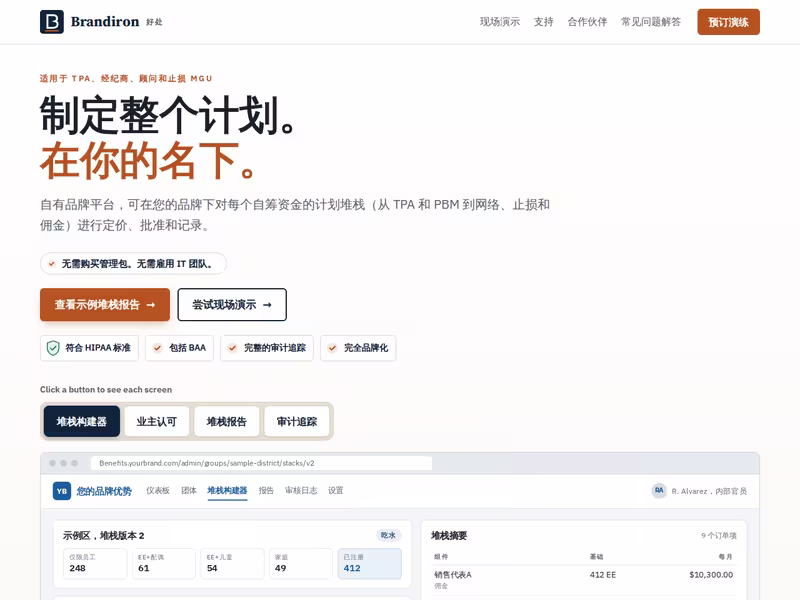
Task: Switch to 业主认可 screen tab
Action: pos(157,421)
